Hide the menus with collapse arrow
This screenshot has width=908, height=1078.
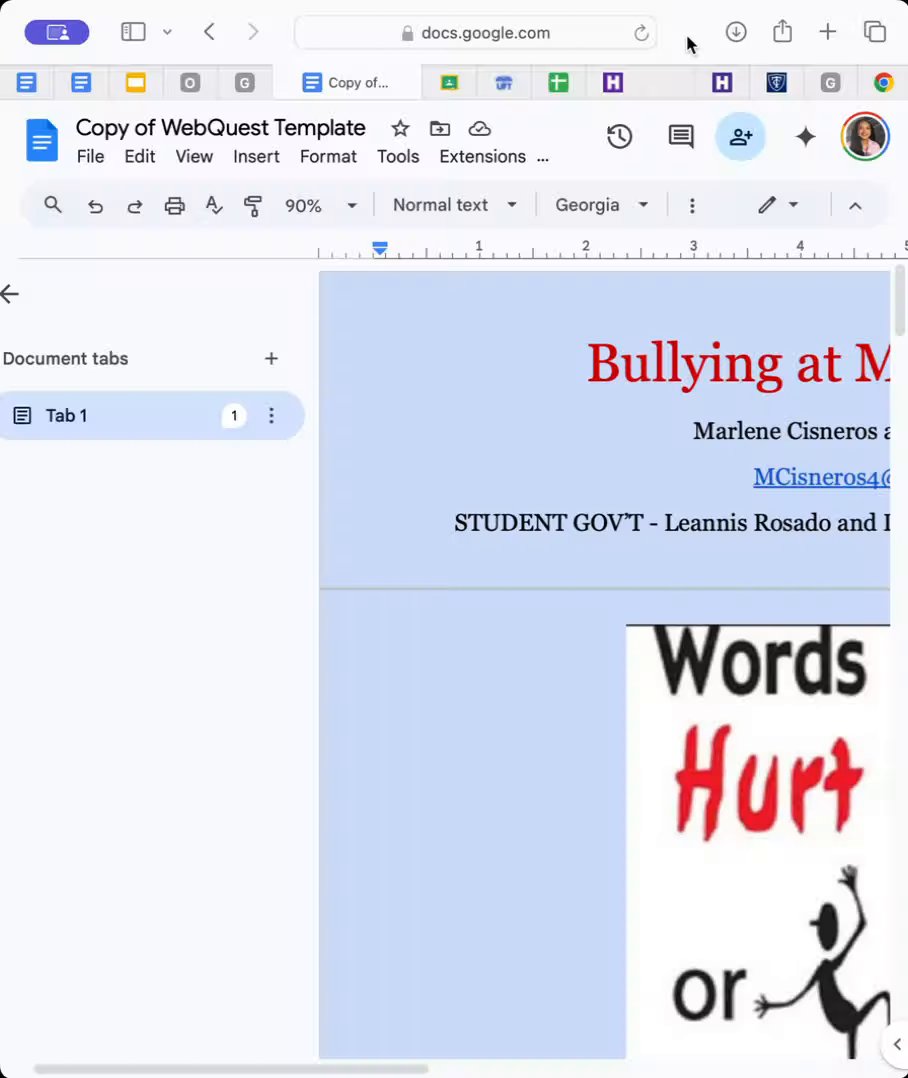pyautogui.click(x=855, y=206)
